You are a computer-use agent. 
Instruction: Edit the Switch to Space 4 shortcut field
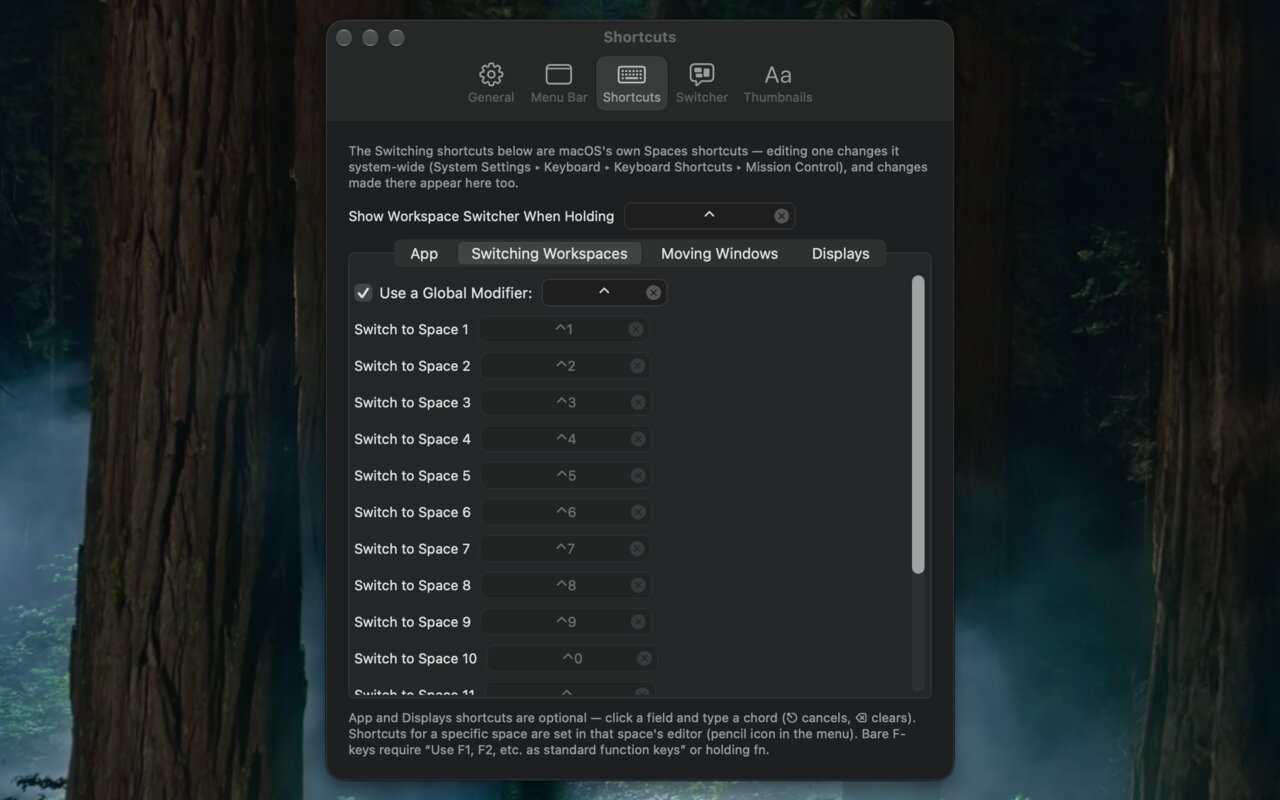click(566, 439)
